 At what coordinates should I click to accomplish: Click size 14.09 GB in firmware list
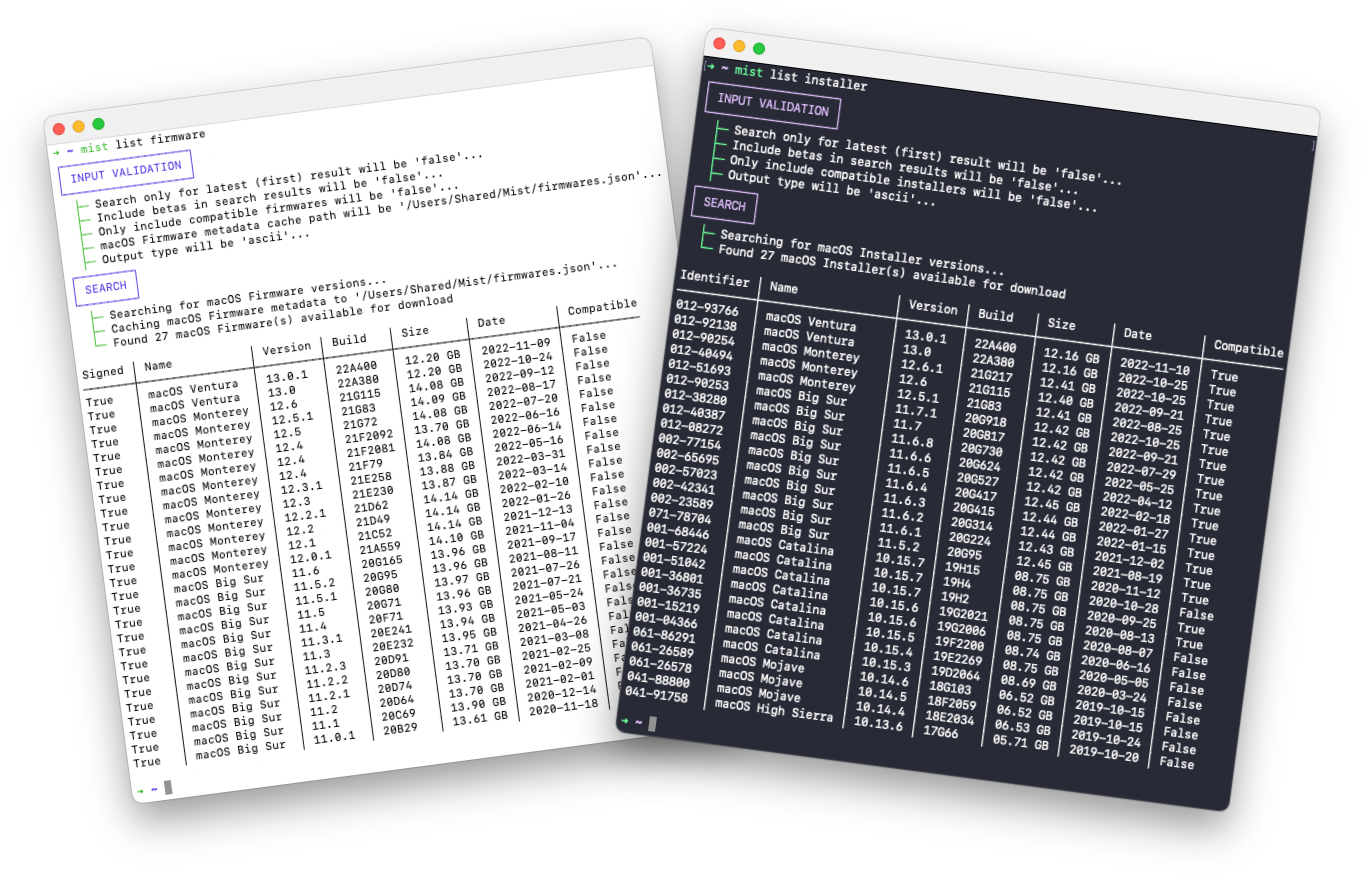pos(438,399)
